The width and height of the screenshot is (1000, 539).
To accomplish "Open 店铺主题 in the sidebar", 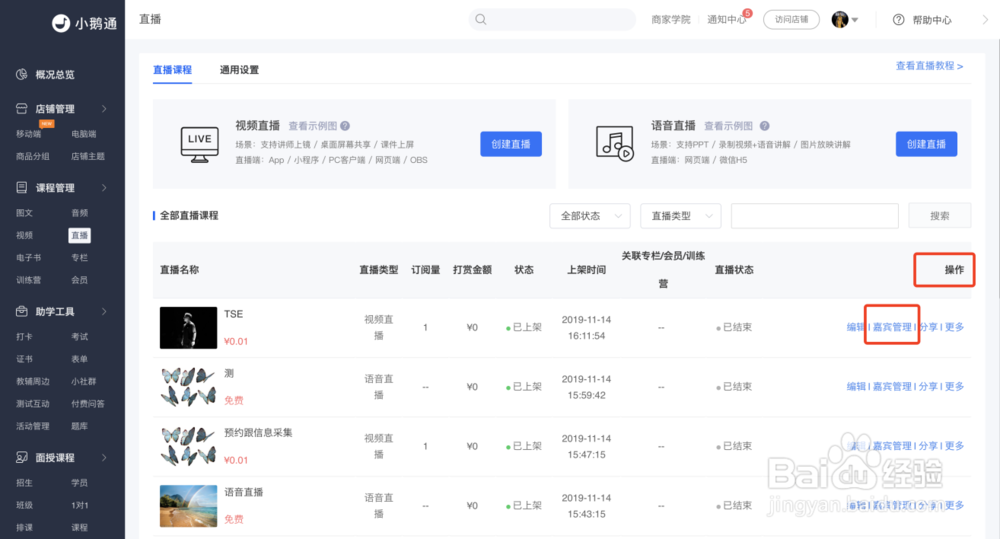I will coord(88,156).
